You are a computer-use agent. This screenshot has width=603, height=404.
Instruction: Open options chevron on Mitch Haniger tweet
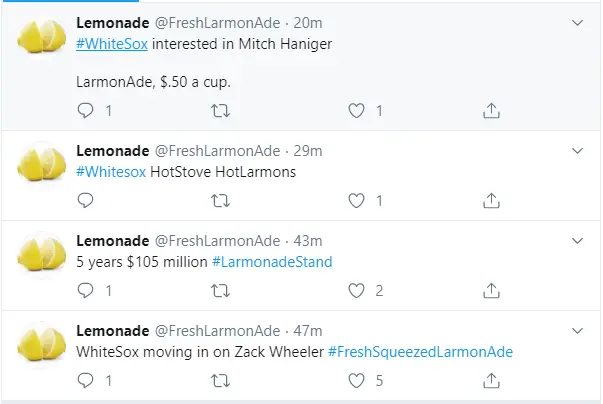[x=577, y=21]
